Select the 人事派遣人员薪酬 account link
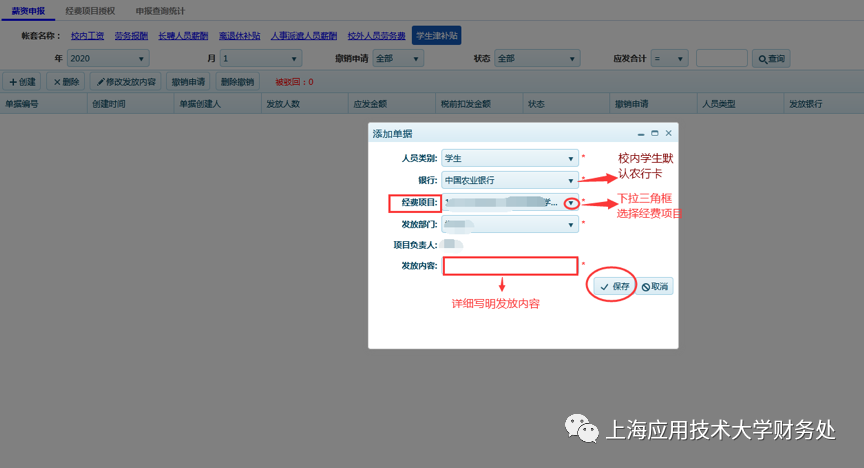864x468 pixels. click(304, 36)
